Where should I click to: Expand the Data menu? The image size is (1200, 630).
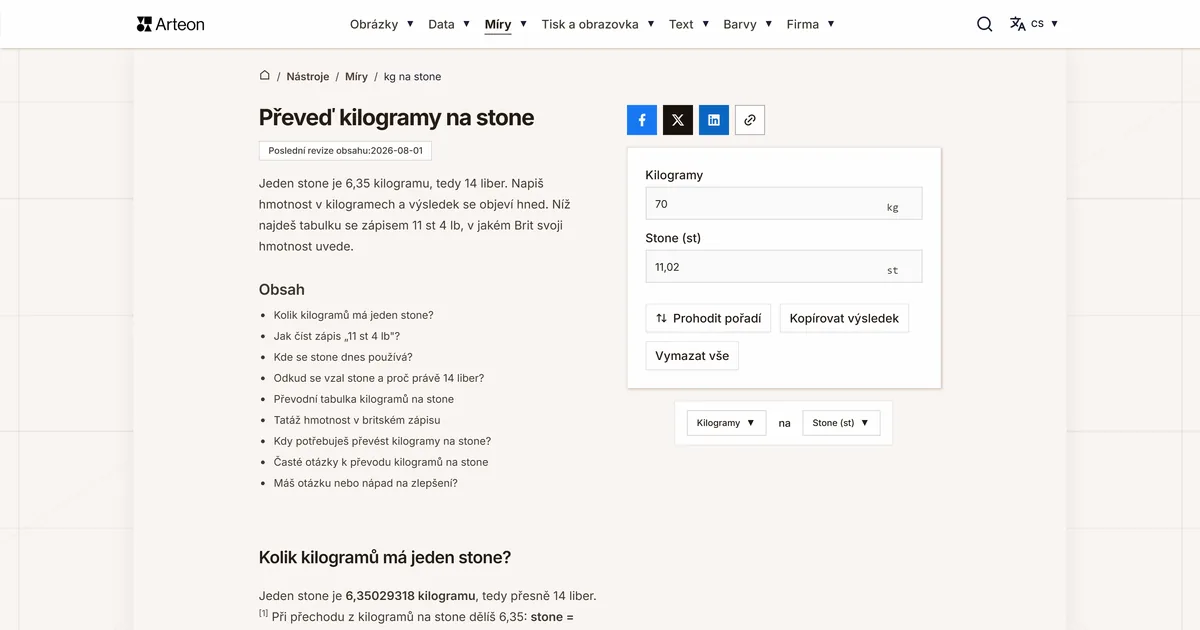(449, 24)
